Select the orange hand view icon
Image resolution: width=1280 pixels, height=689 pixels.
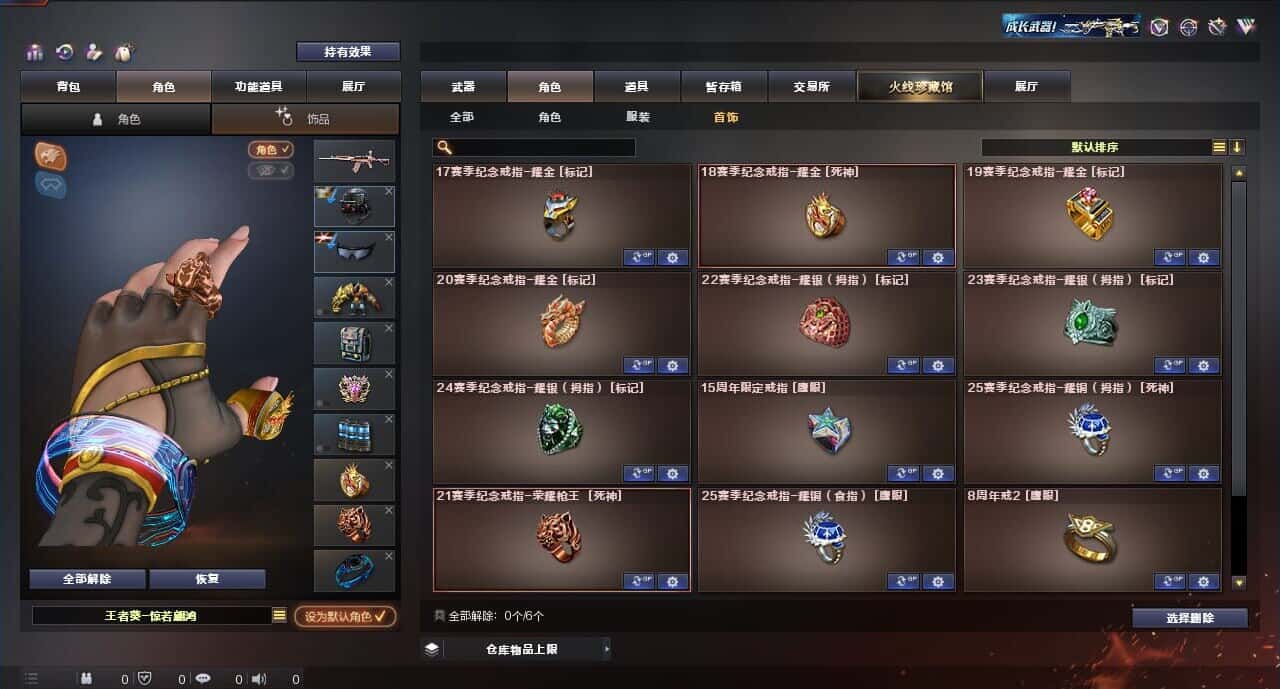(51, 155)
